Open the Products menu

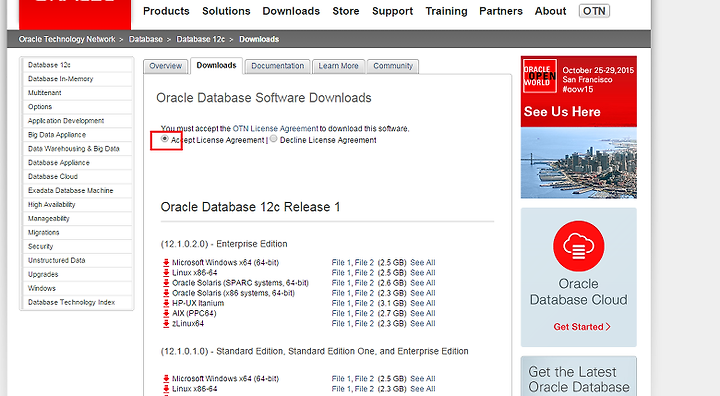click(x=166, y=11)
